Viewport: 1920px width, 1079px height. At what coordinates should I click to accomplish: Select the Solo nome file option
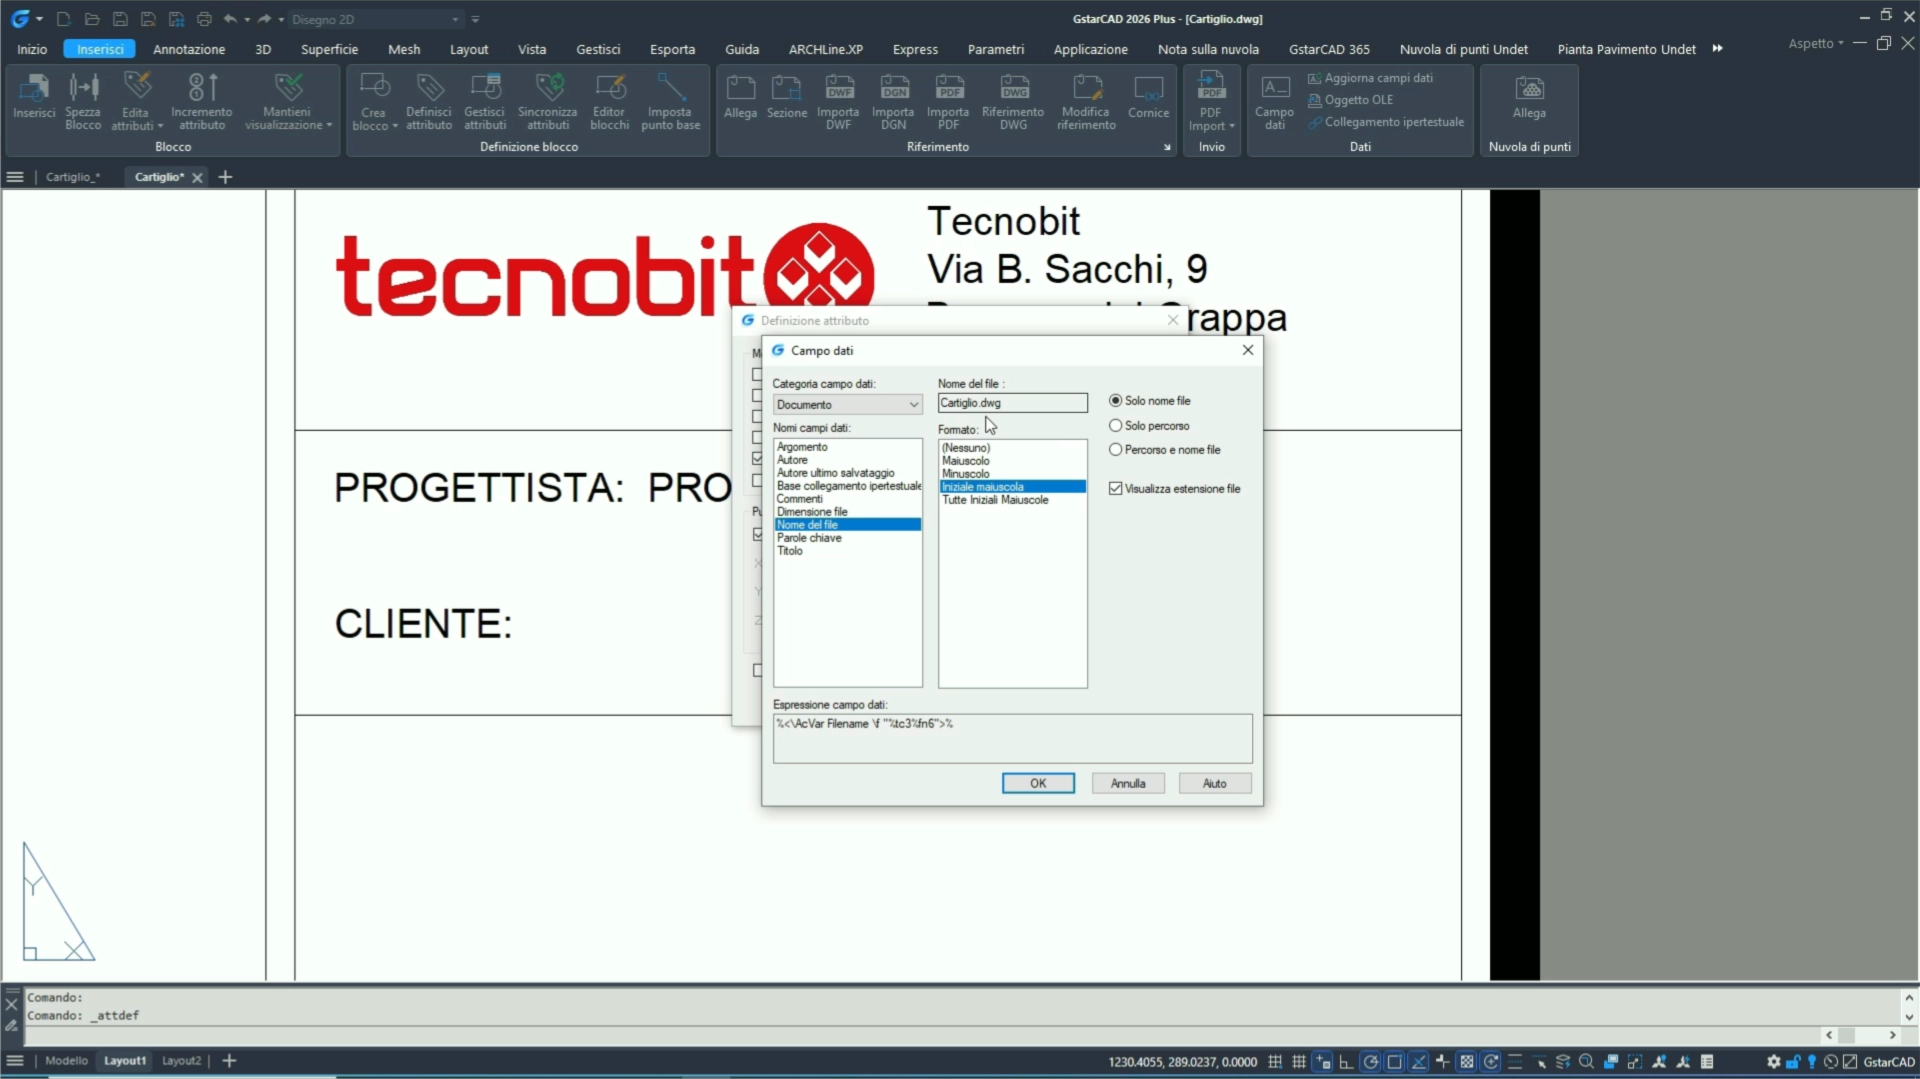(1150, 400)
